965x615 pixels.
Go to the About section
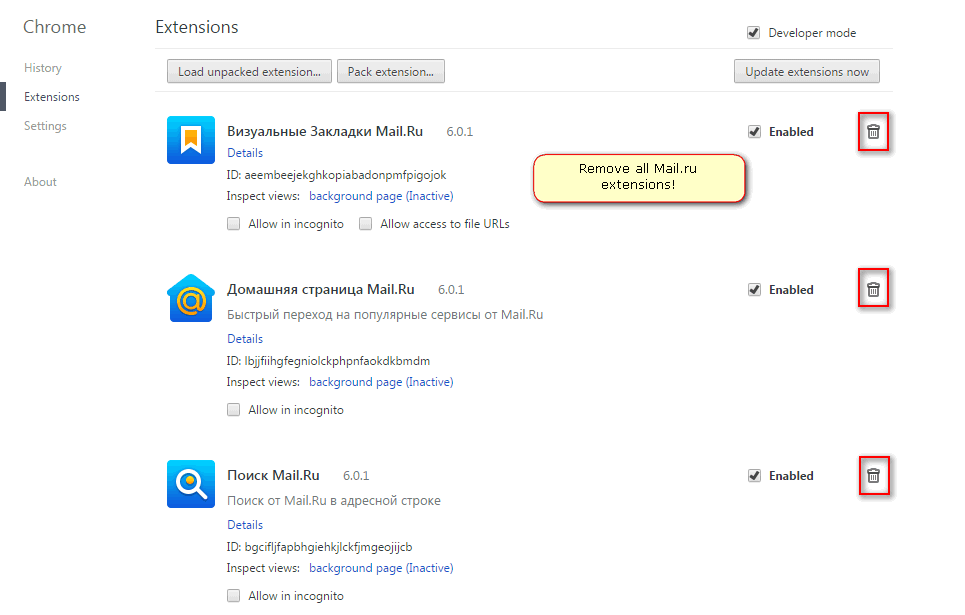click(40, 181)
